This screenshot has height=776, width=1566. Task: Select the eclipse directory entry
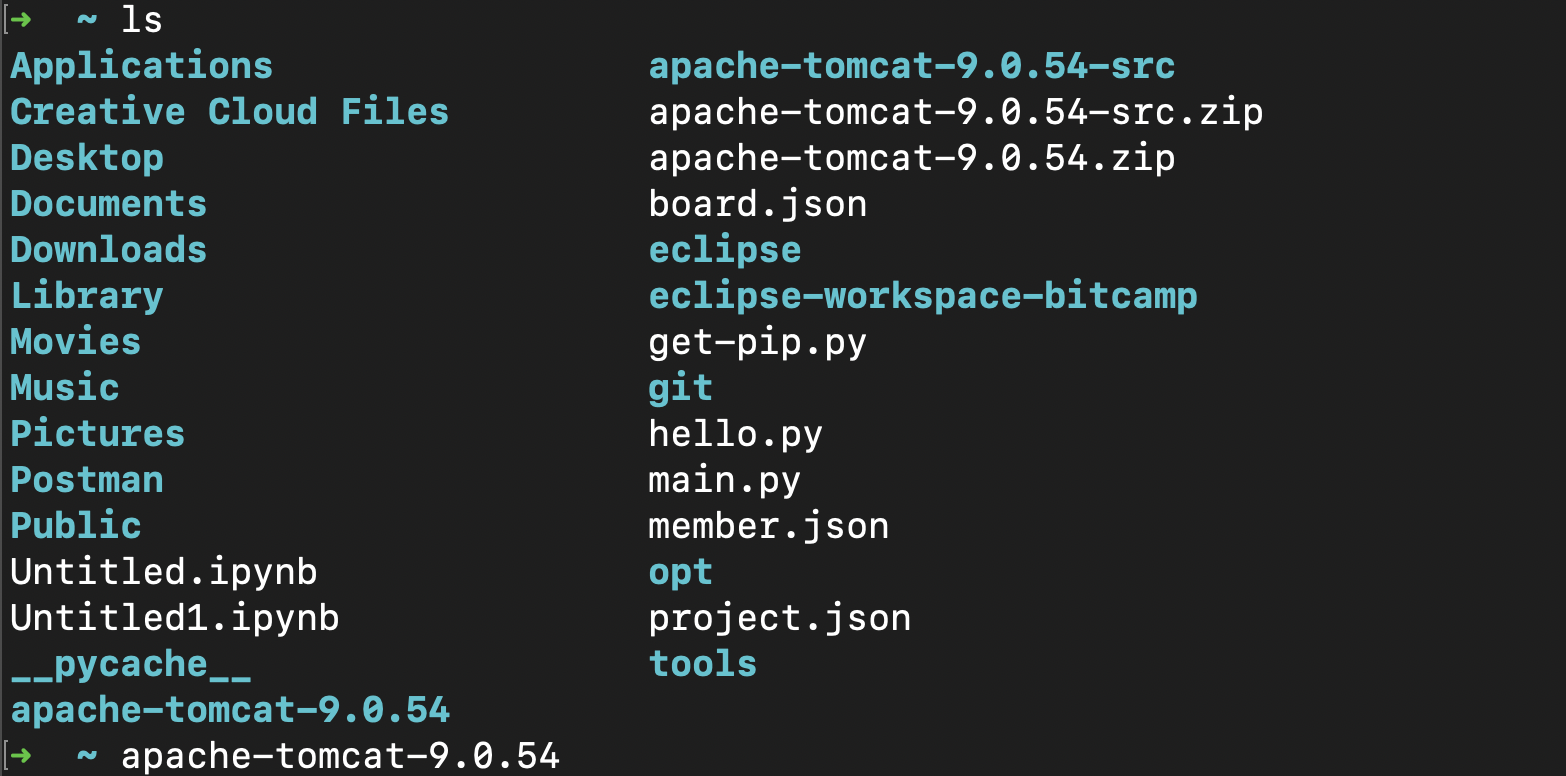[x=725, y=250]
